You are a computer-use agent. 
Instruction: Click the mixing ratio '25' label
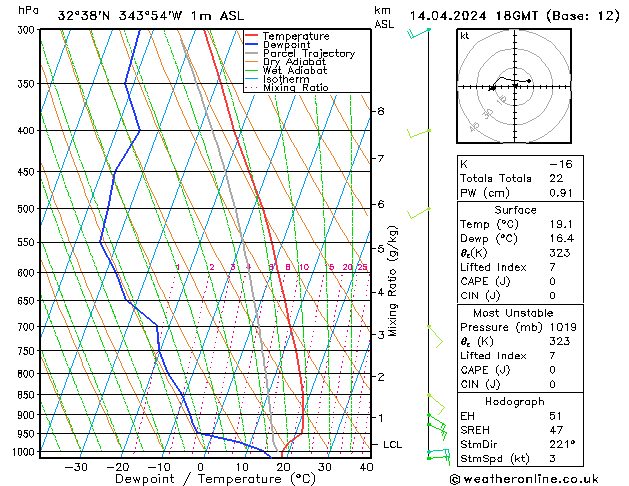click(x=363, y=267)
